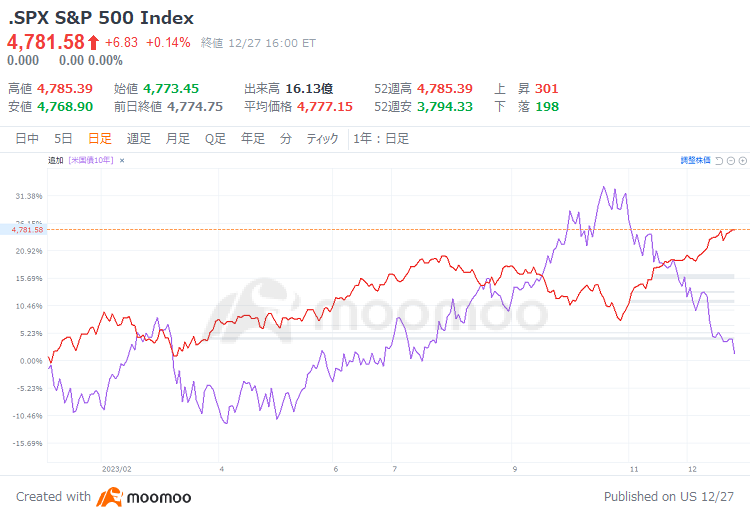Open the ティック tick chart tab
Viewport: 750px width, 518px height.
pyautogui.click(x=322, y=139)
